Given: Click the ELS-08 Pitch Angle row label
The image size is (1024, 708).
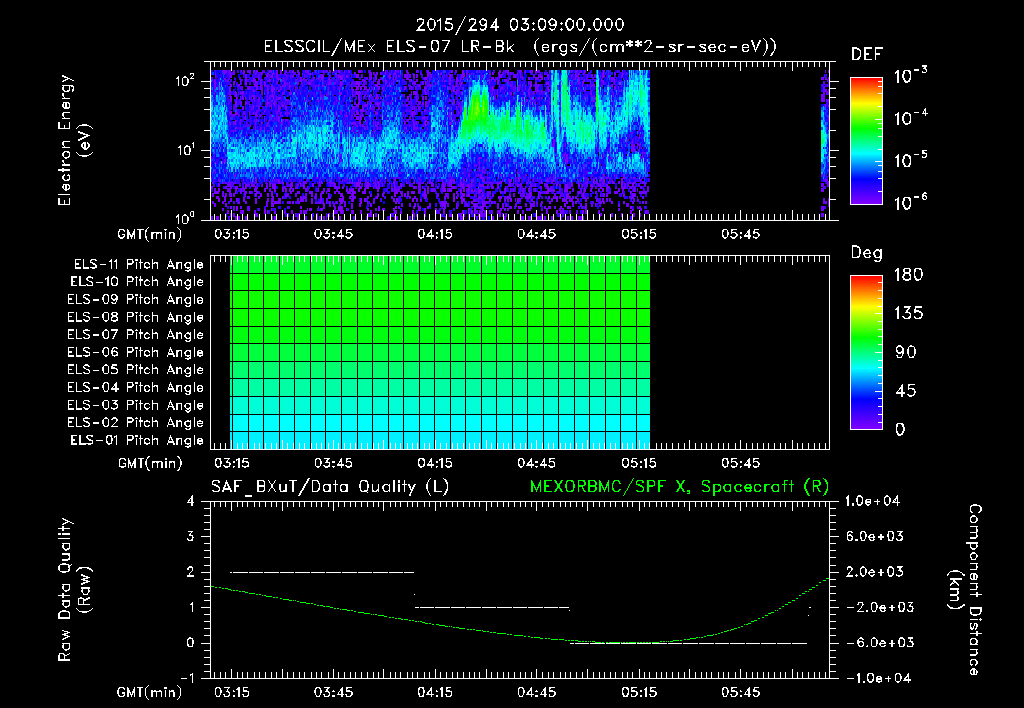Looking at the screenshot, I should click(x=136, y=317).
